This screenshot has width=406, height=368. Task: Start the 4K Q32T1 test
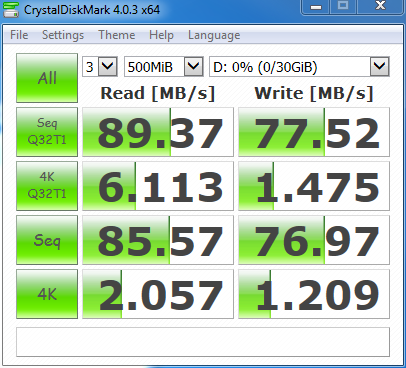pyautogui.click(x=47, y=186)
